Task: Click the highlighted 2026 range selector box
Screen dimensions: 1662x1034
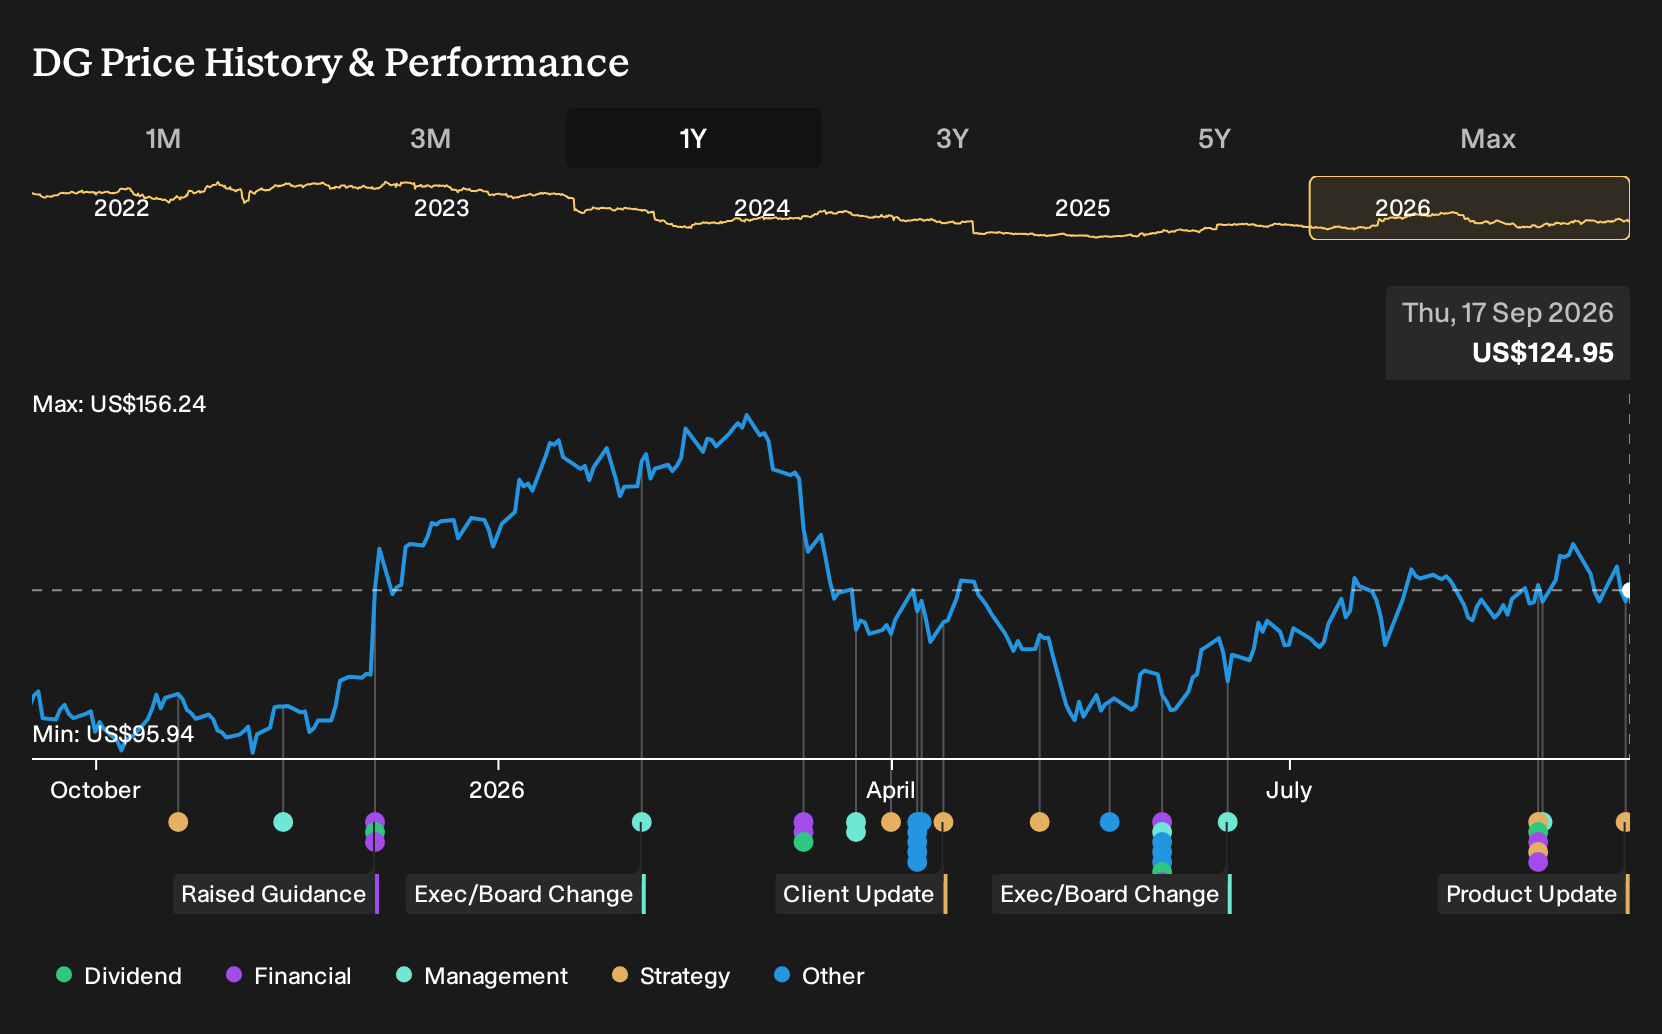Action: tap(1469, 208)
